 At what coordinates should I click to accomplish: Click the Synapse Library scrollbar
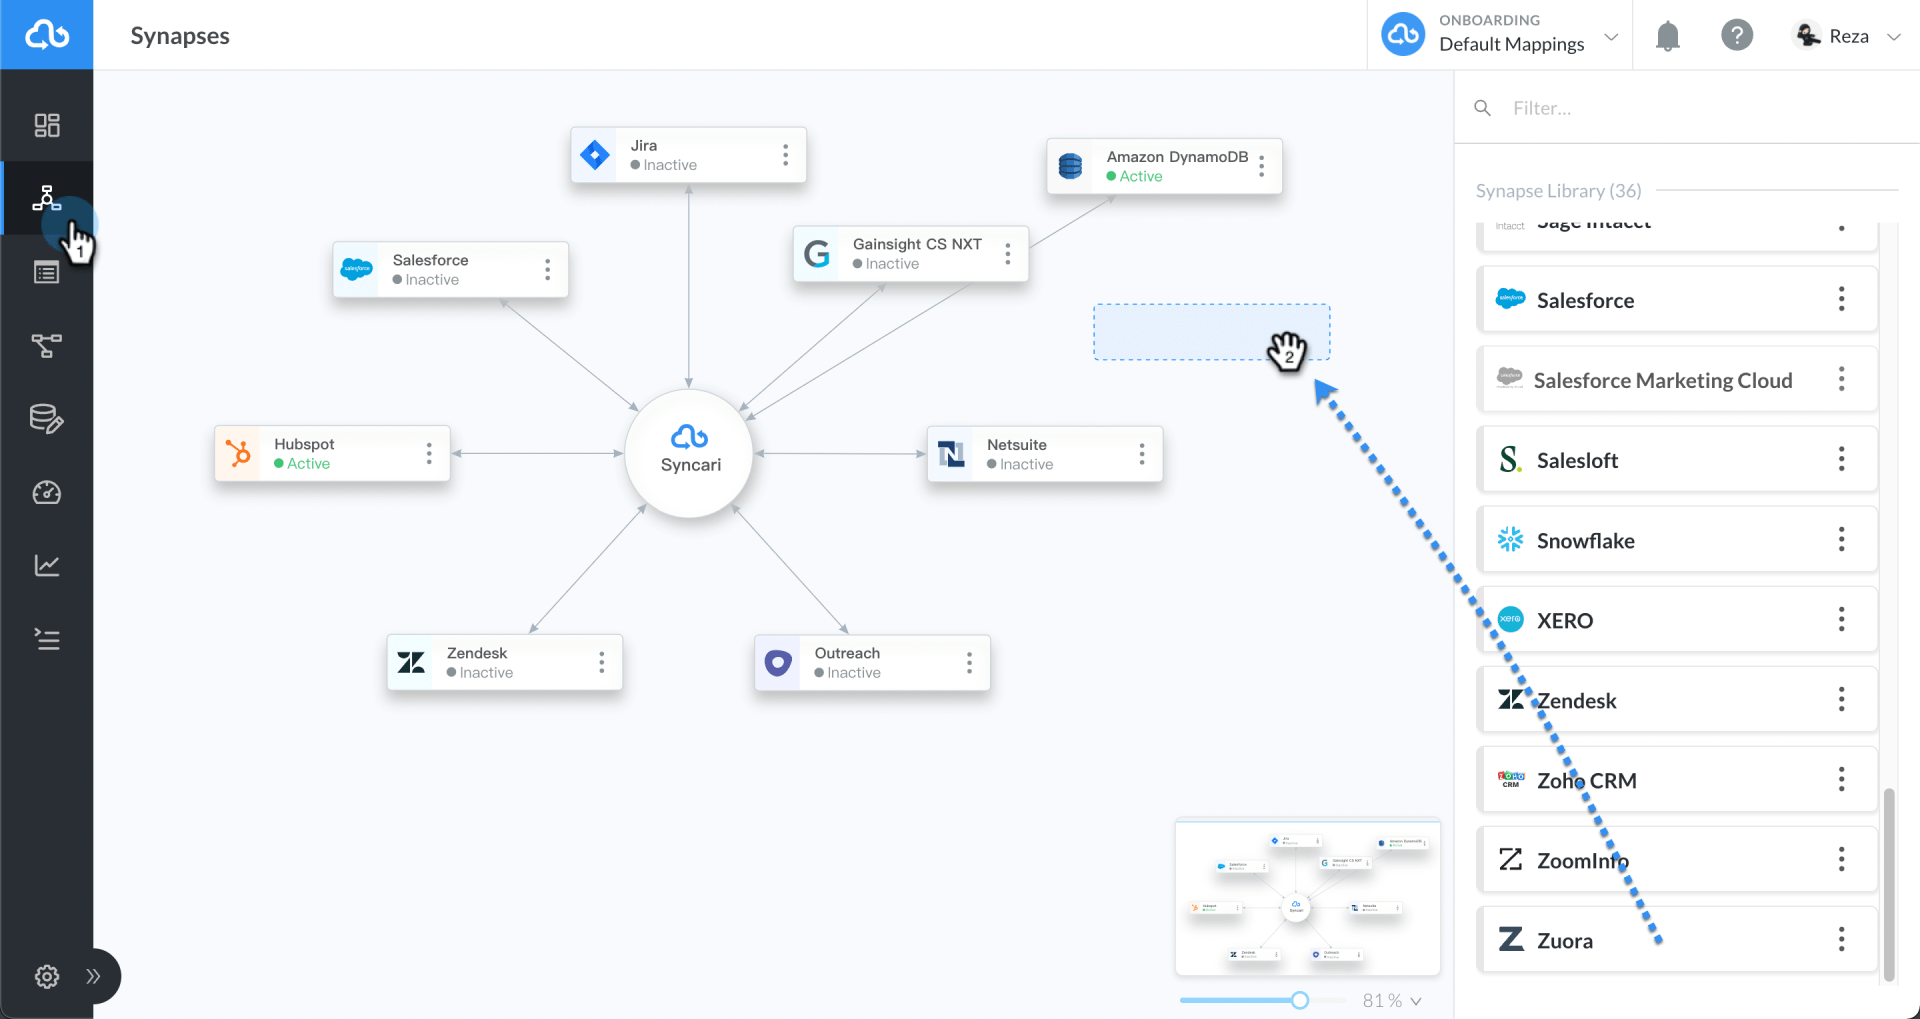(1889, 885)
